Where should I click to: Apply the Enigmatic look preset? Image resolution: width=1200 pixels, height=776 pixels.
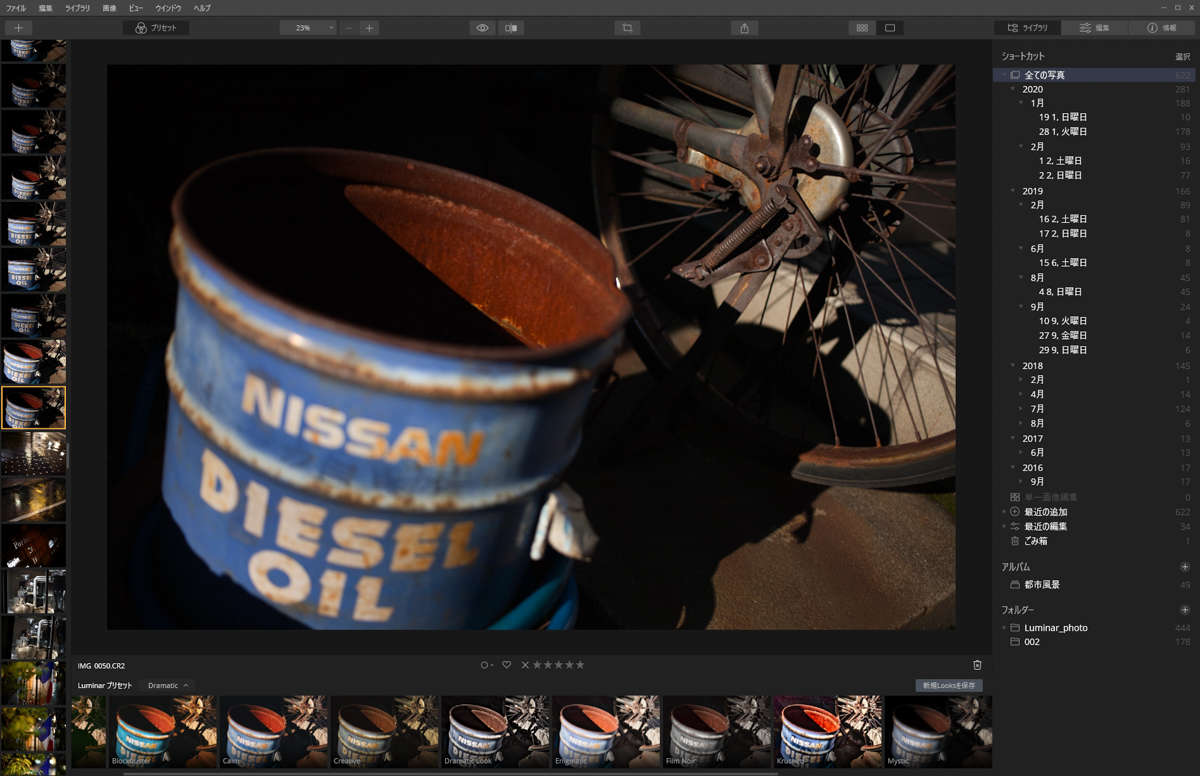tap(606, 732)
